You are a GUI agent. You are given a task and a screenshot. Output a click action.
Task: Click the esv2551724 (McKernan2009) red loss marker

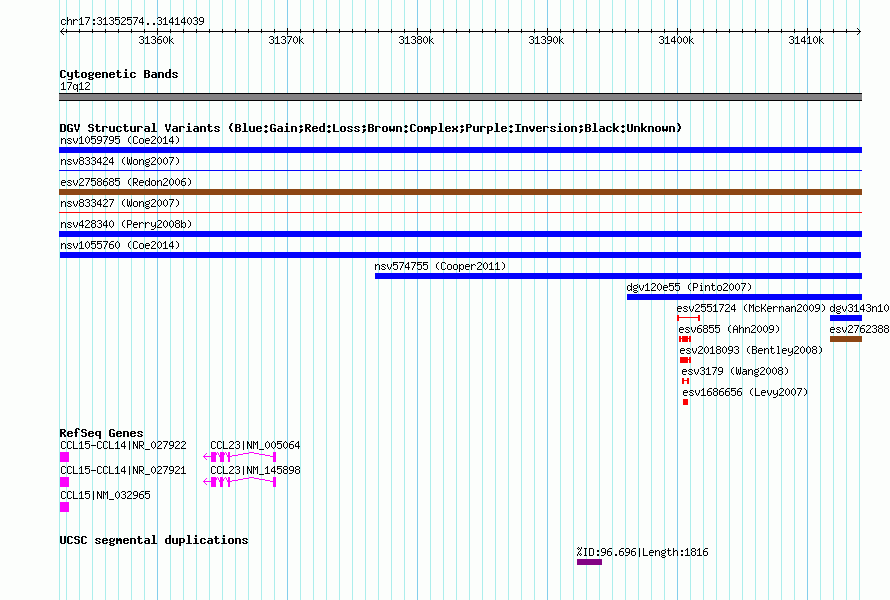[689, 318]
